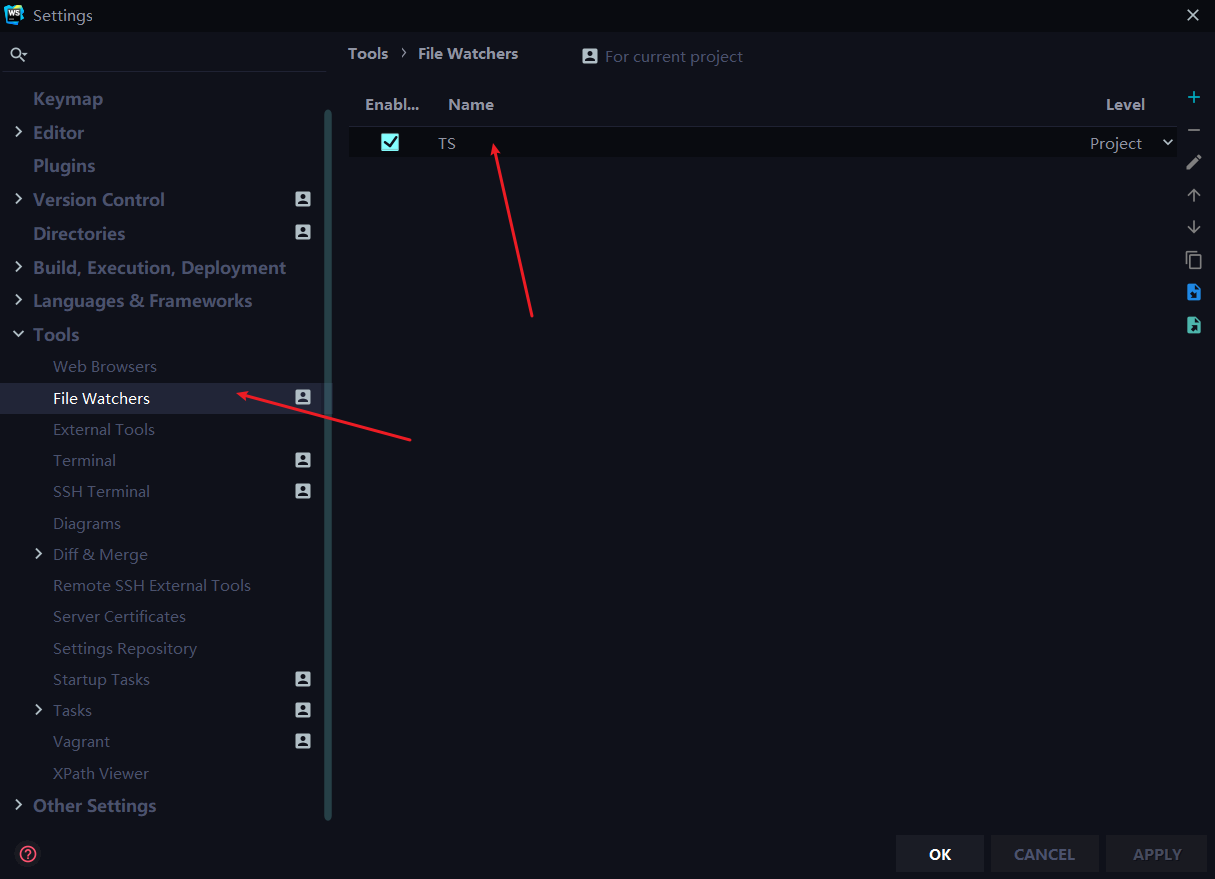Click the For current project icon
Viewport: 1215px width, 879px height.
click(590, 56)
